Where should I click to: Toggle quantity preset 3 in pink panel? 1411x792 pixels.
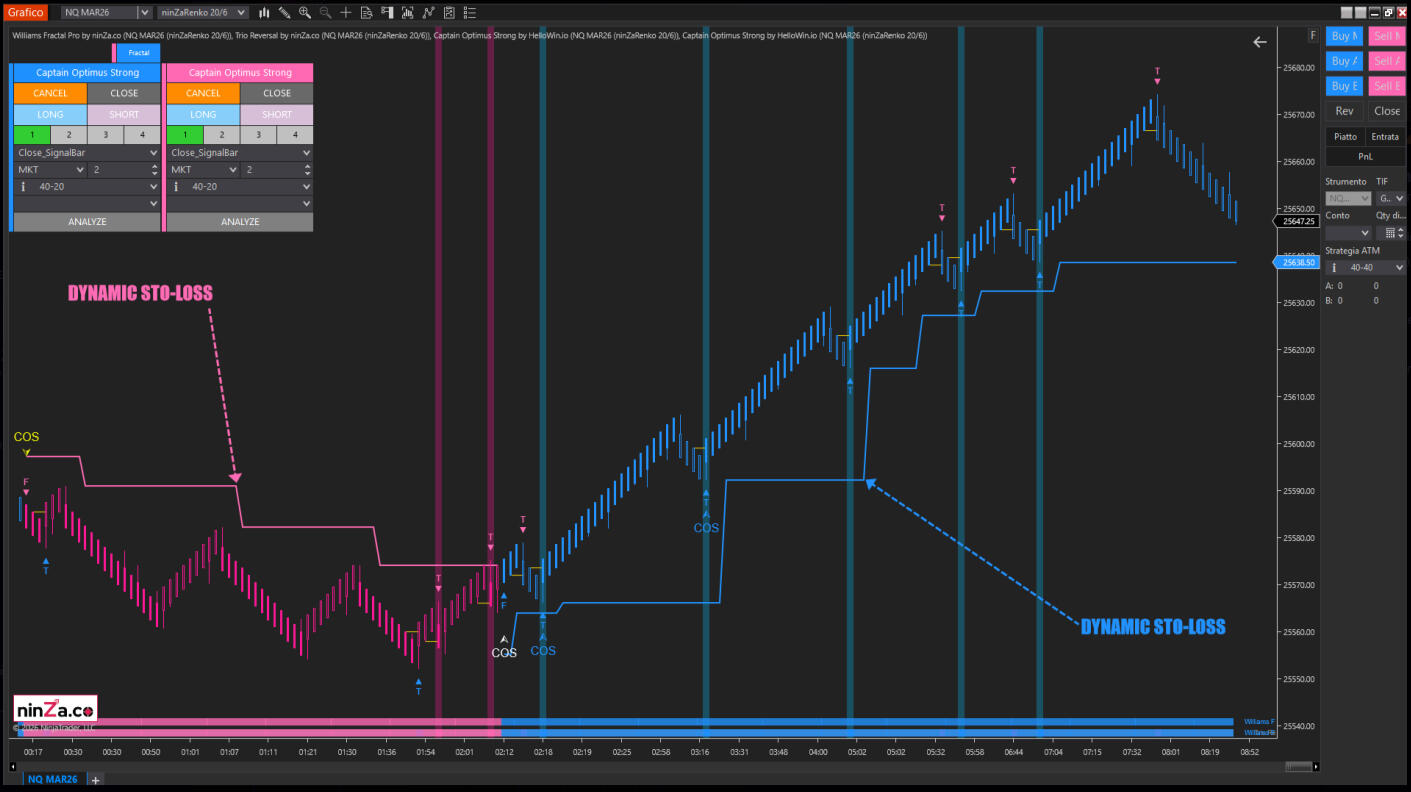tap(258, 135)
